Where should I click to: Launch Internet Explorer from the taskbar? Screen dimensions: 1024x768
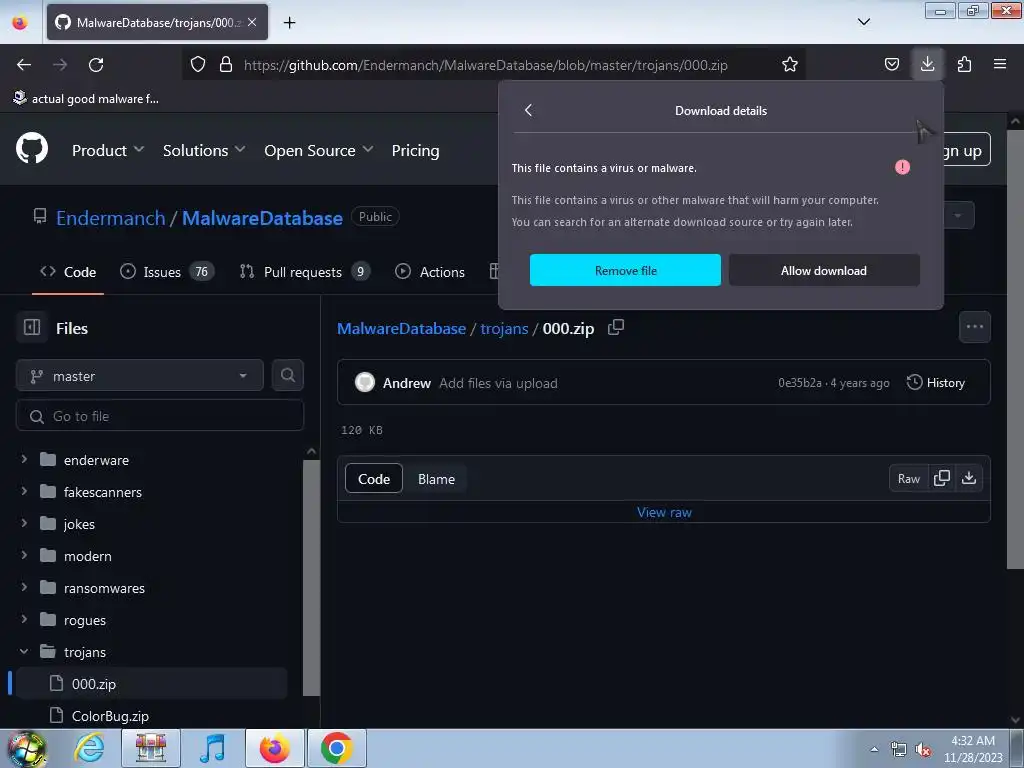point(89,748)
